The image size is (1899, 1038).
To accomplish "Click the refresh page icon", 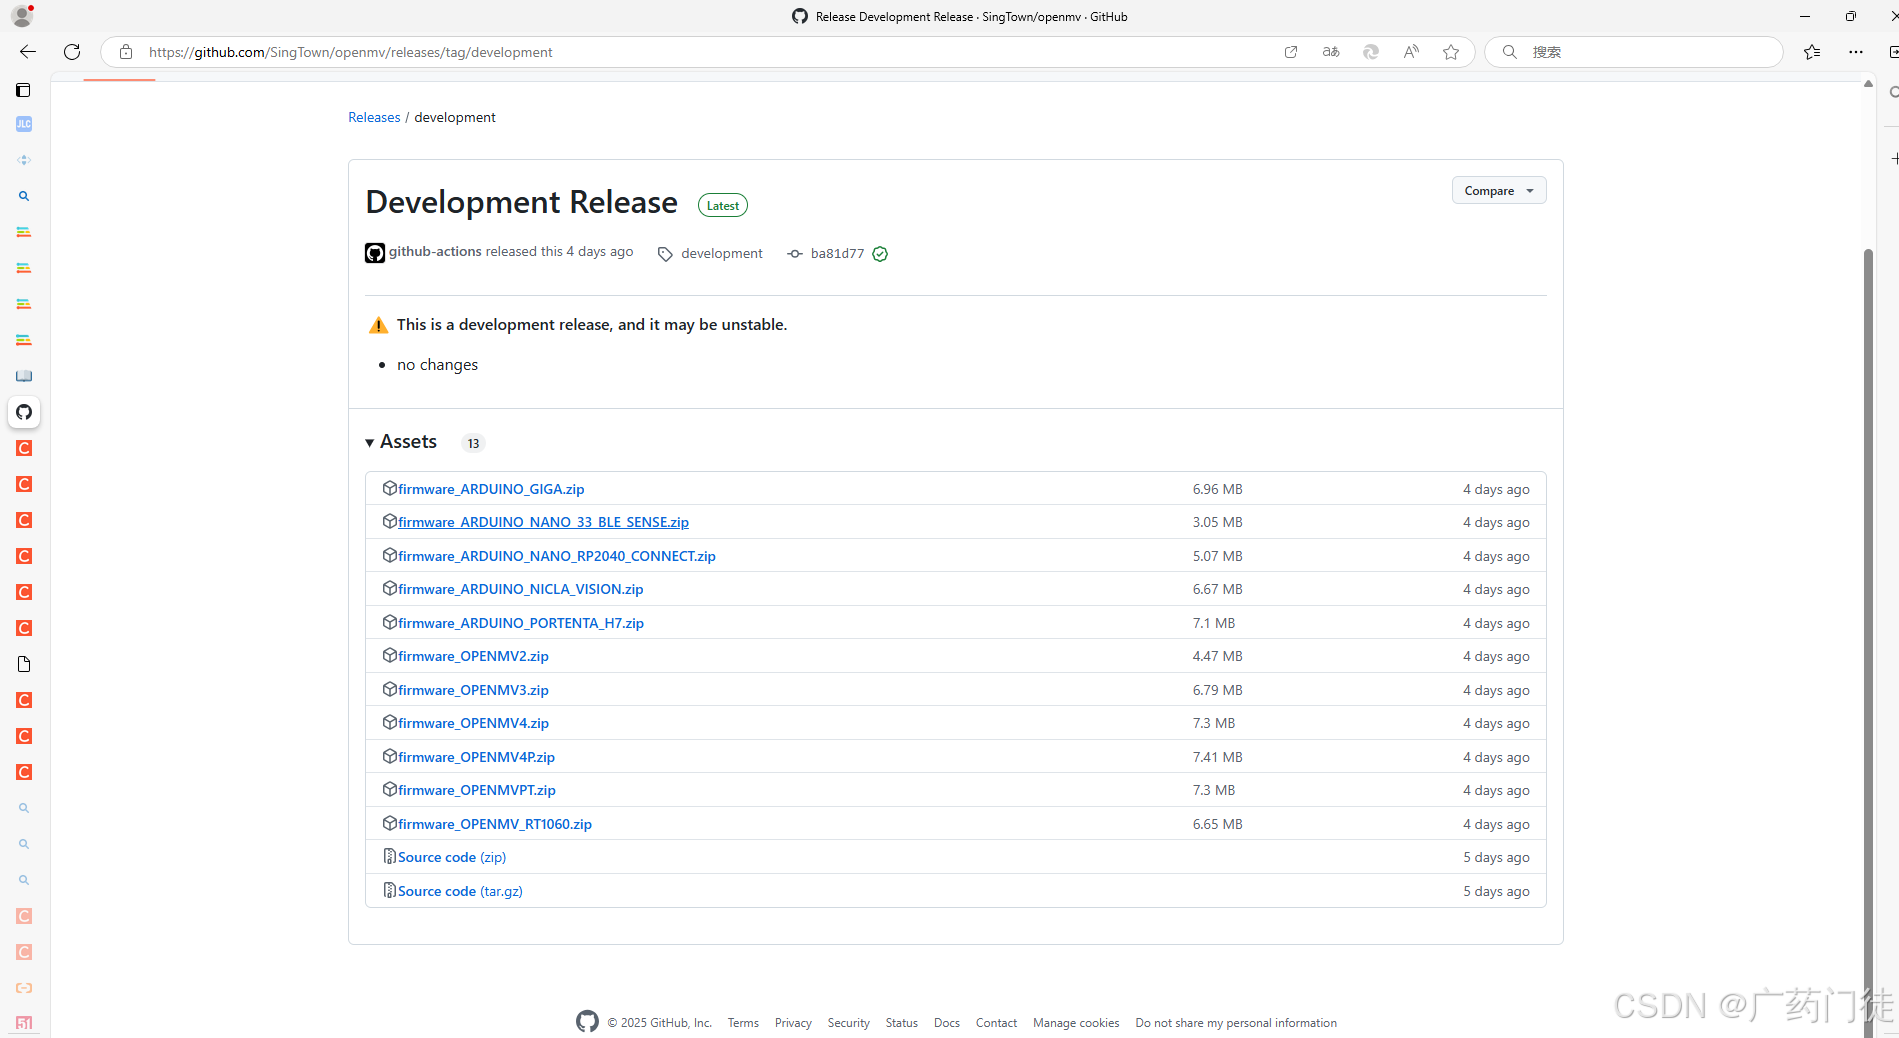I will click(71, 51).
